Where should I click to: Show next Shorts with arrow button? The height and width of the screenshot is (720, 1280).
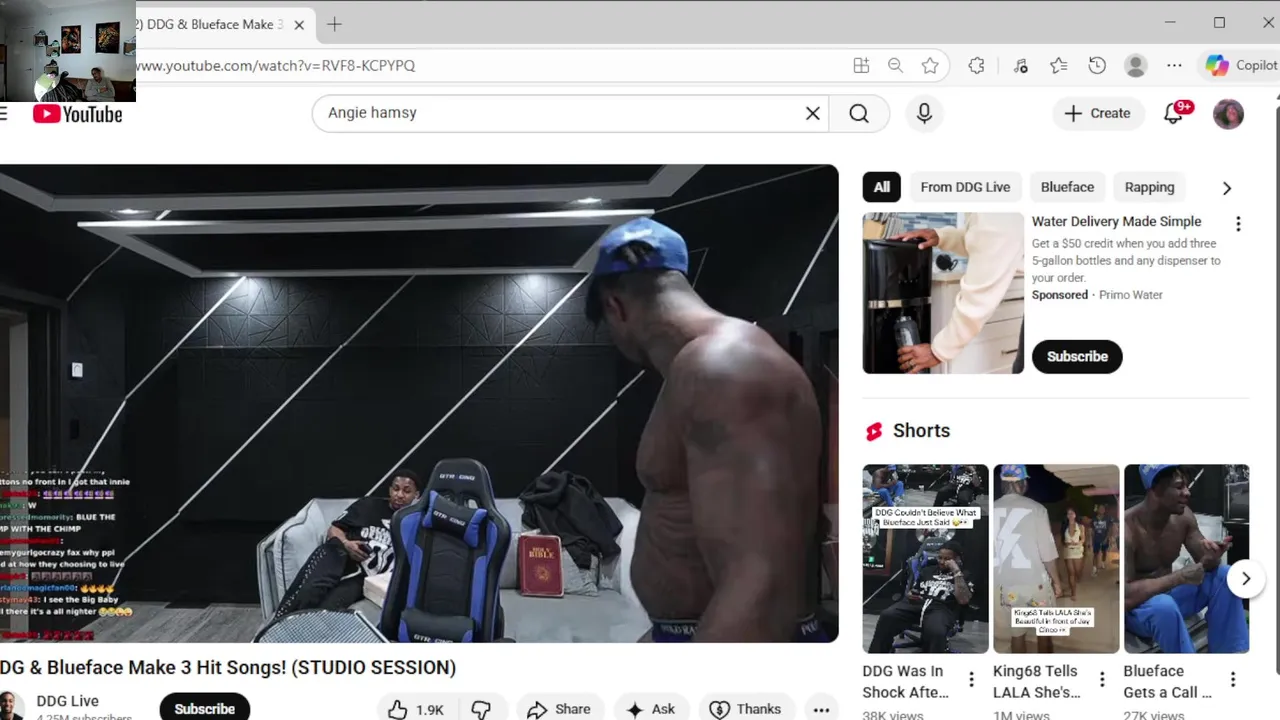coord(1245,578)
